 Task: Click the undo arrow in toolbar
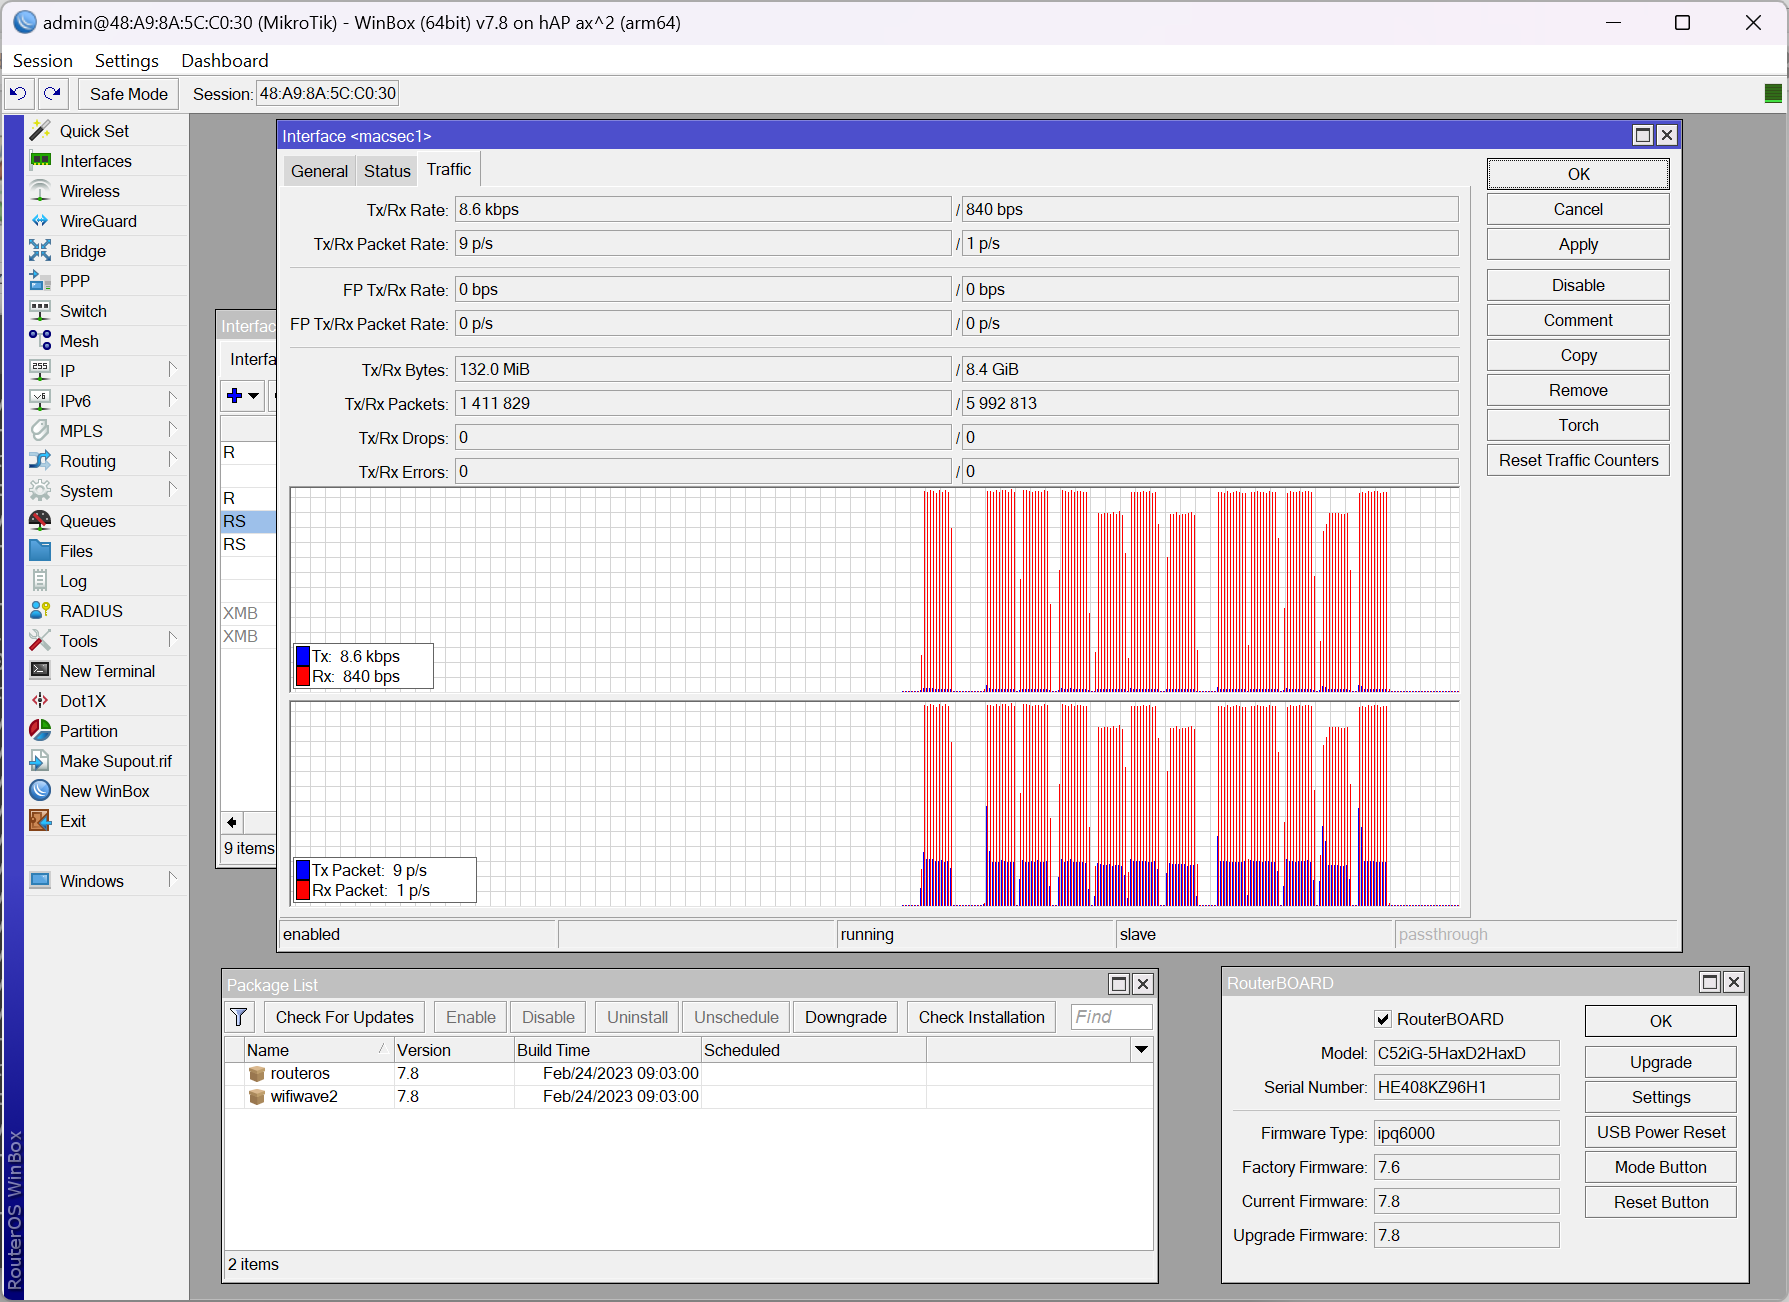pyautogui.click(x=18, y=94)
